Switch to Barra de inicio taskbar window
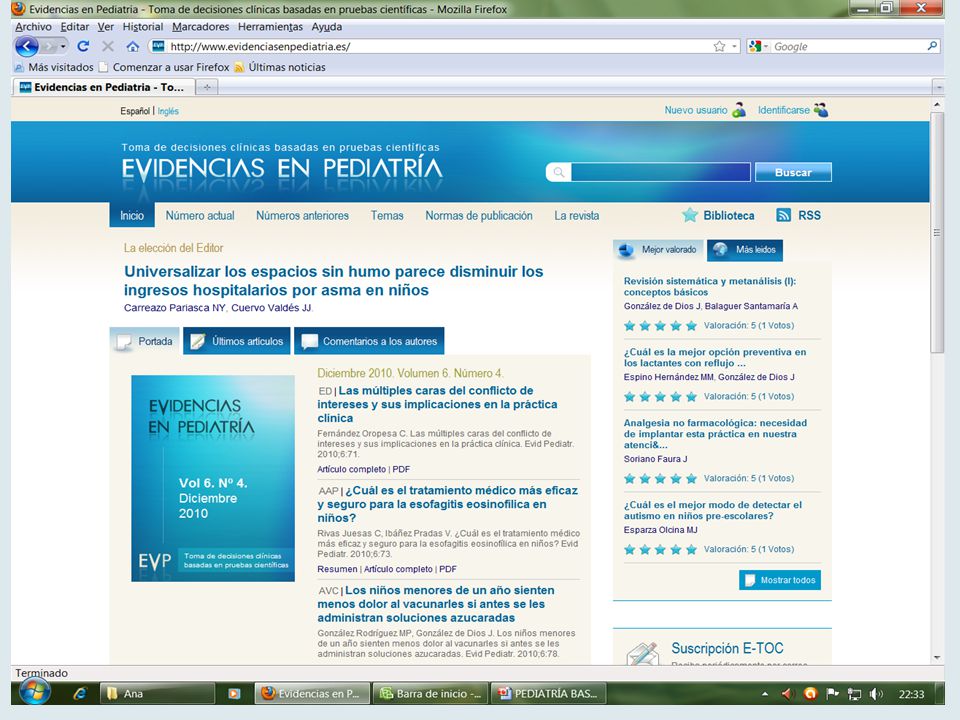 (x=430, y=694)
